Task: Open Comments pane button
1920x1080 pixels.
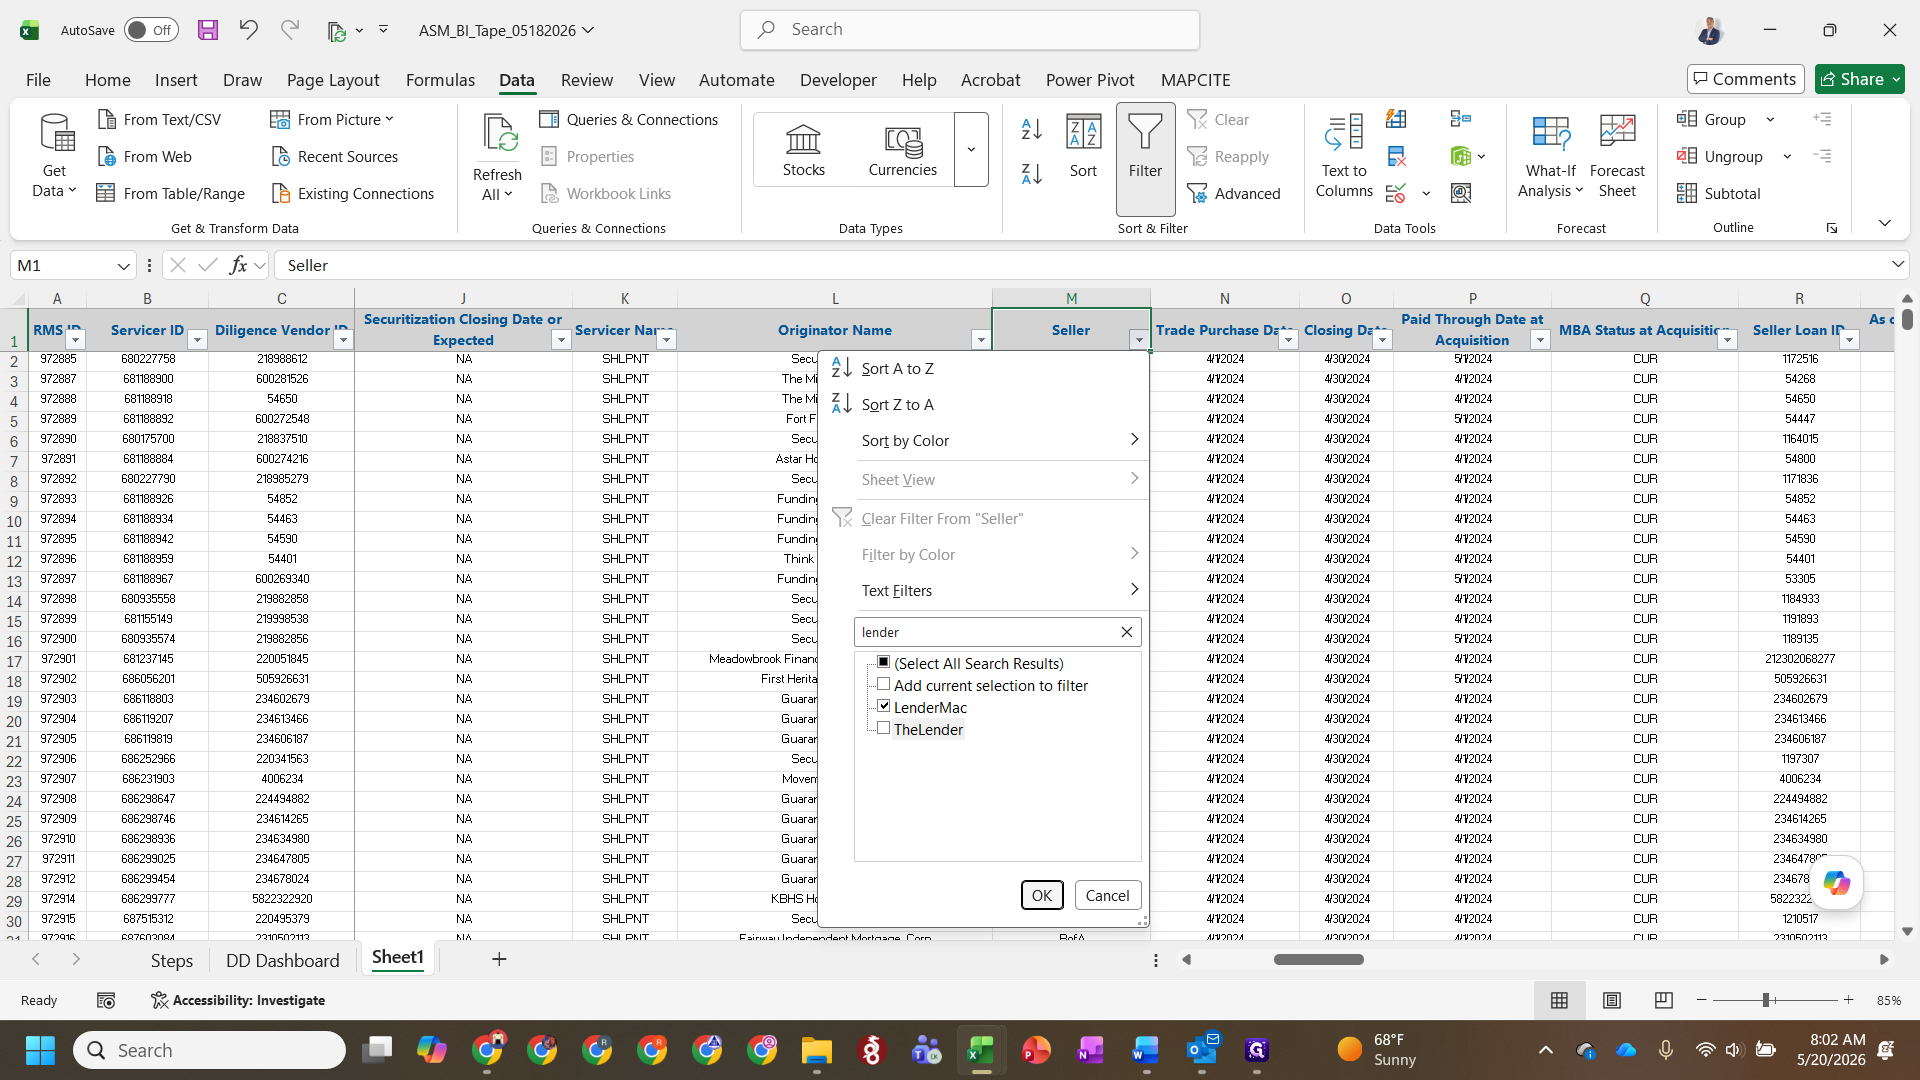Action: 1745,79
